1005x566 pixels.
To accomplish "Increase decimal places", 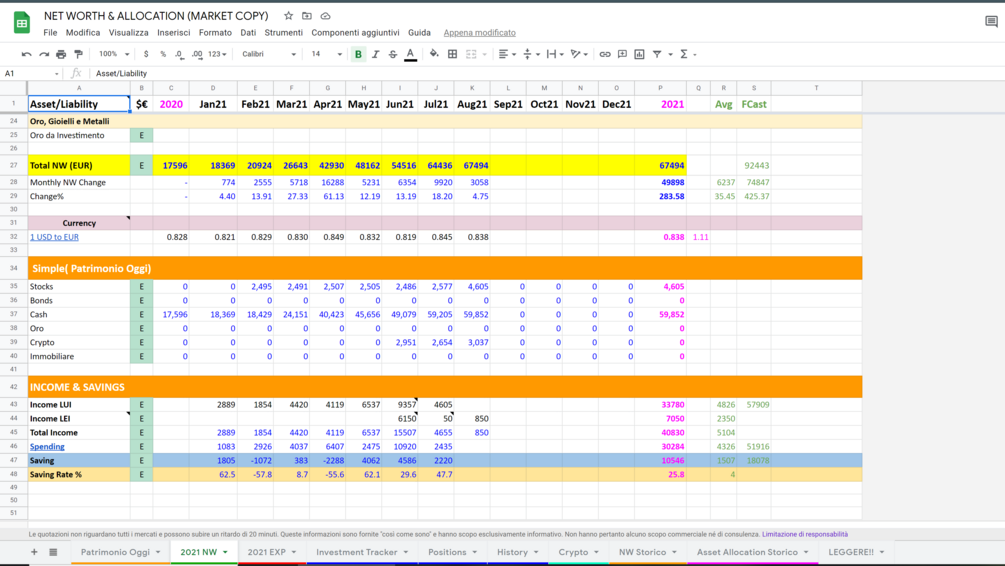I will point(197,54).
